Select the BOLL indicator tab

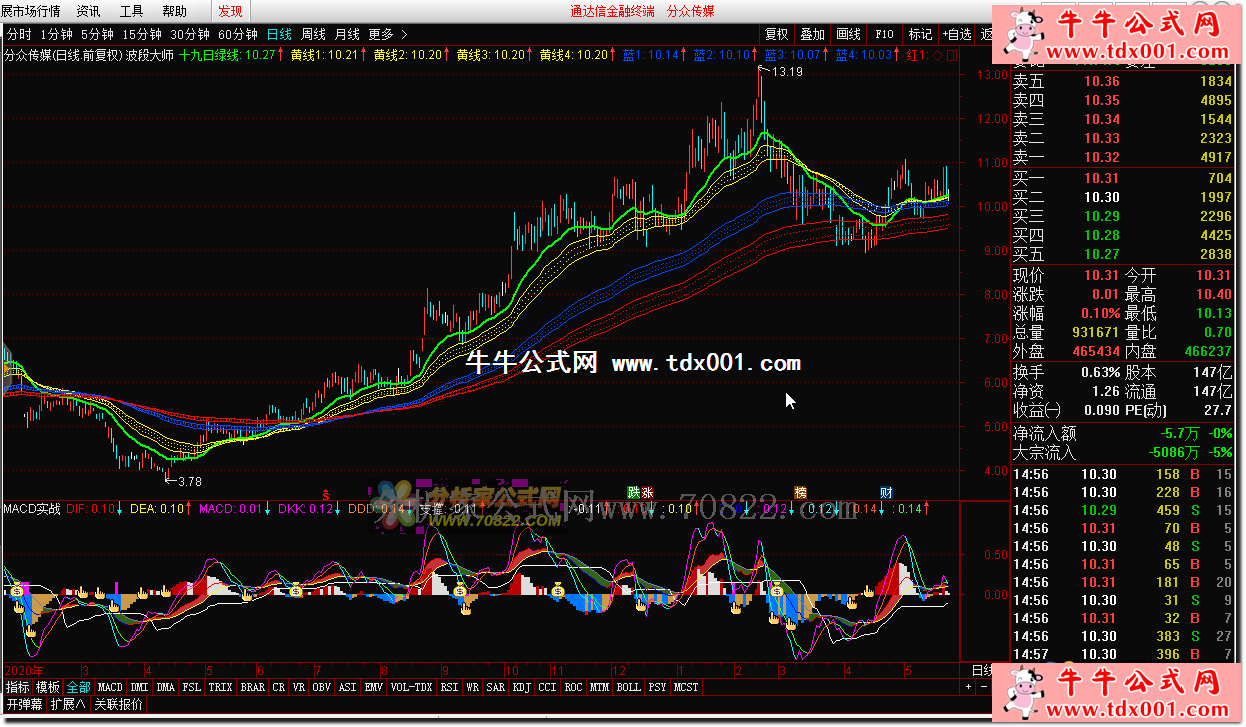[628, 687]
